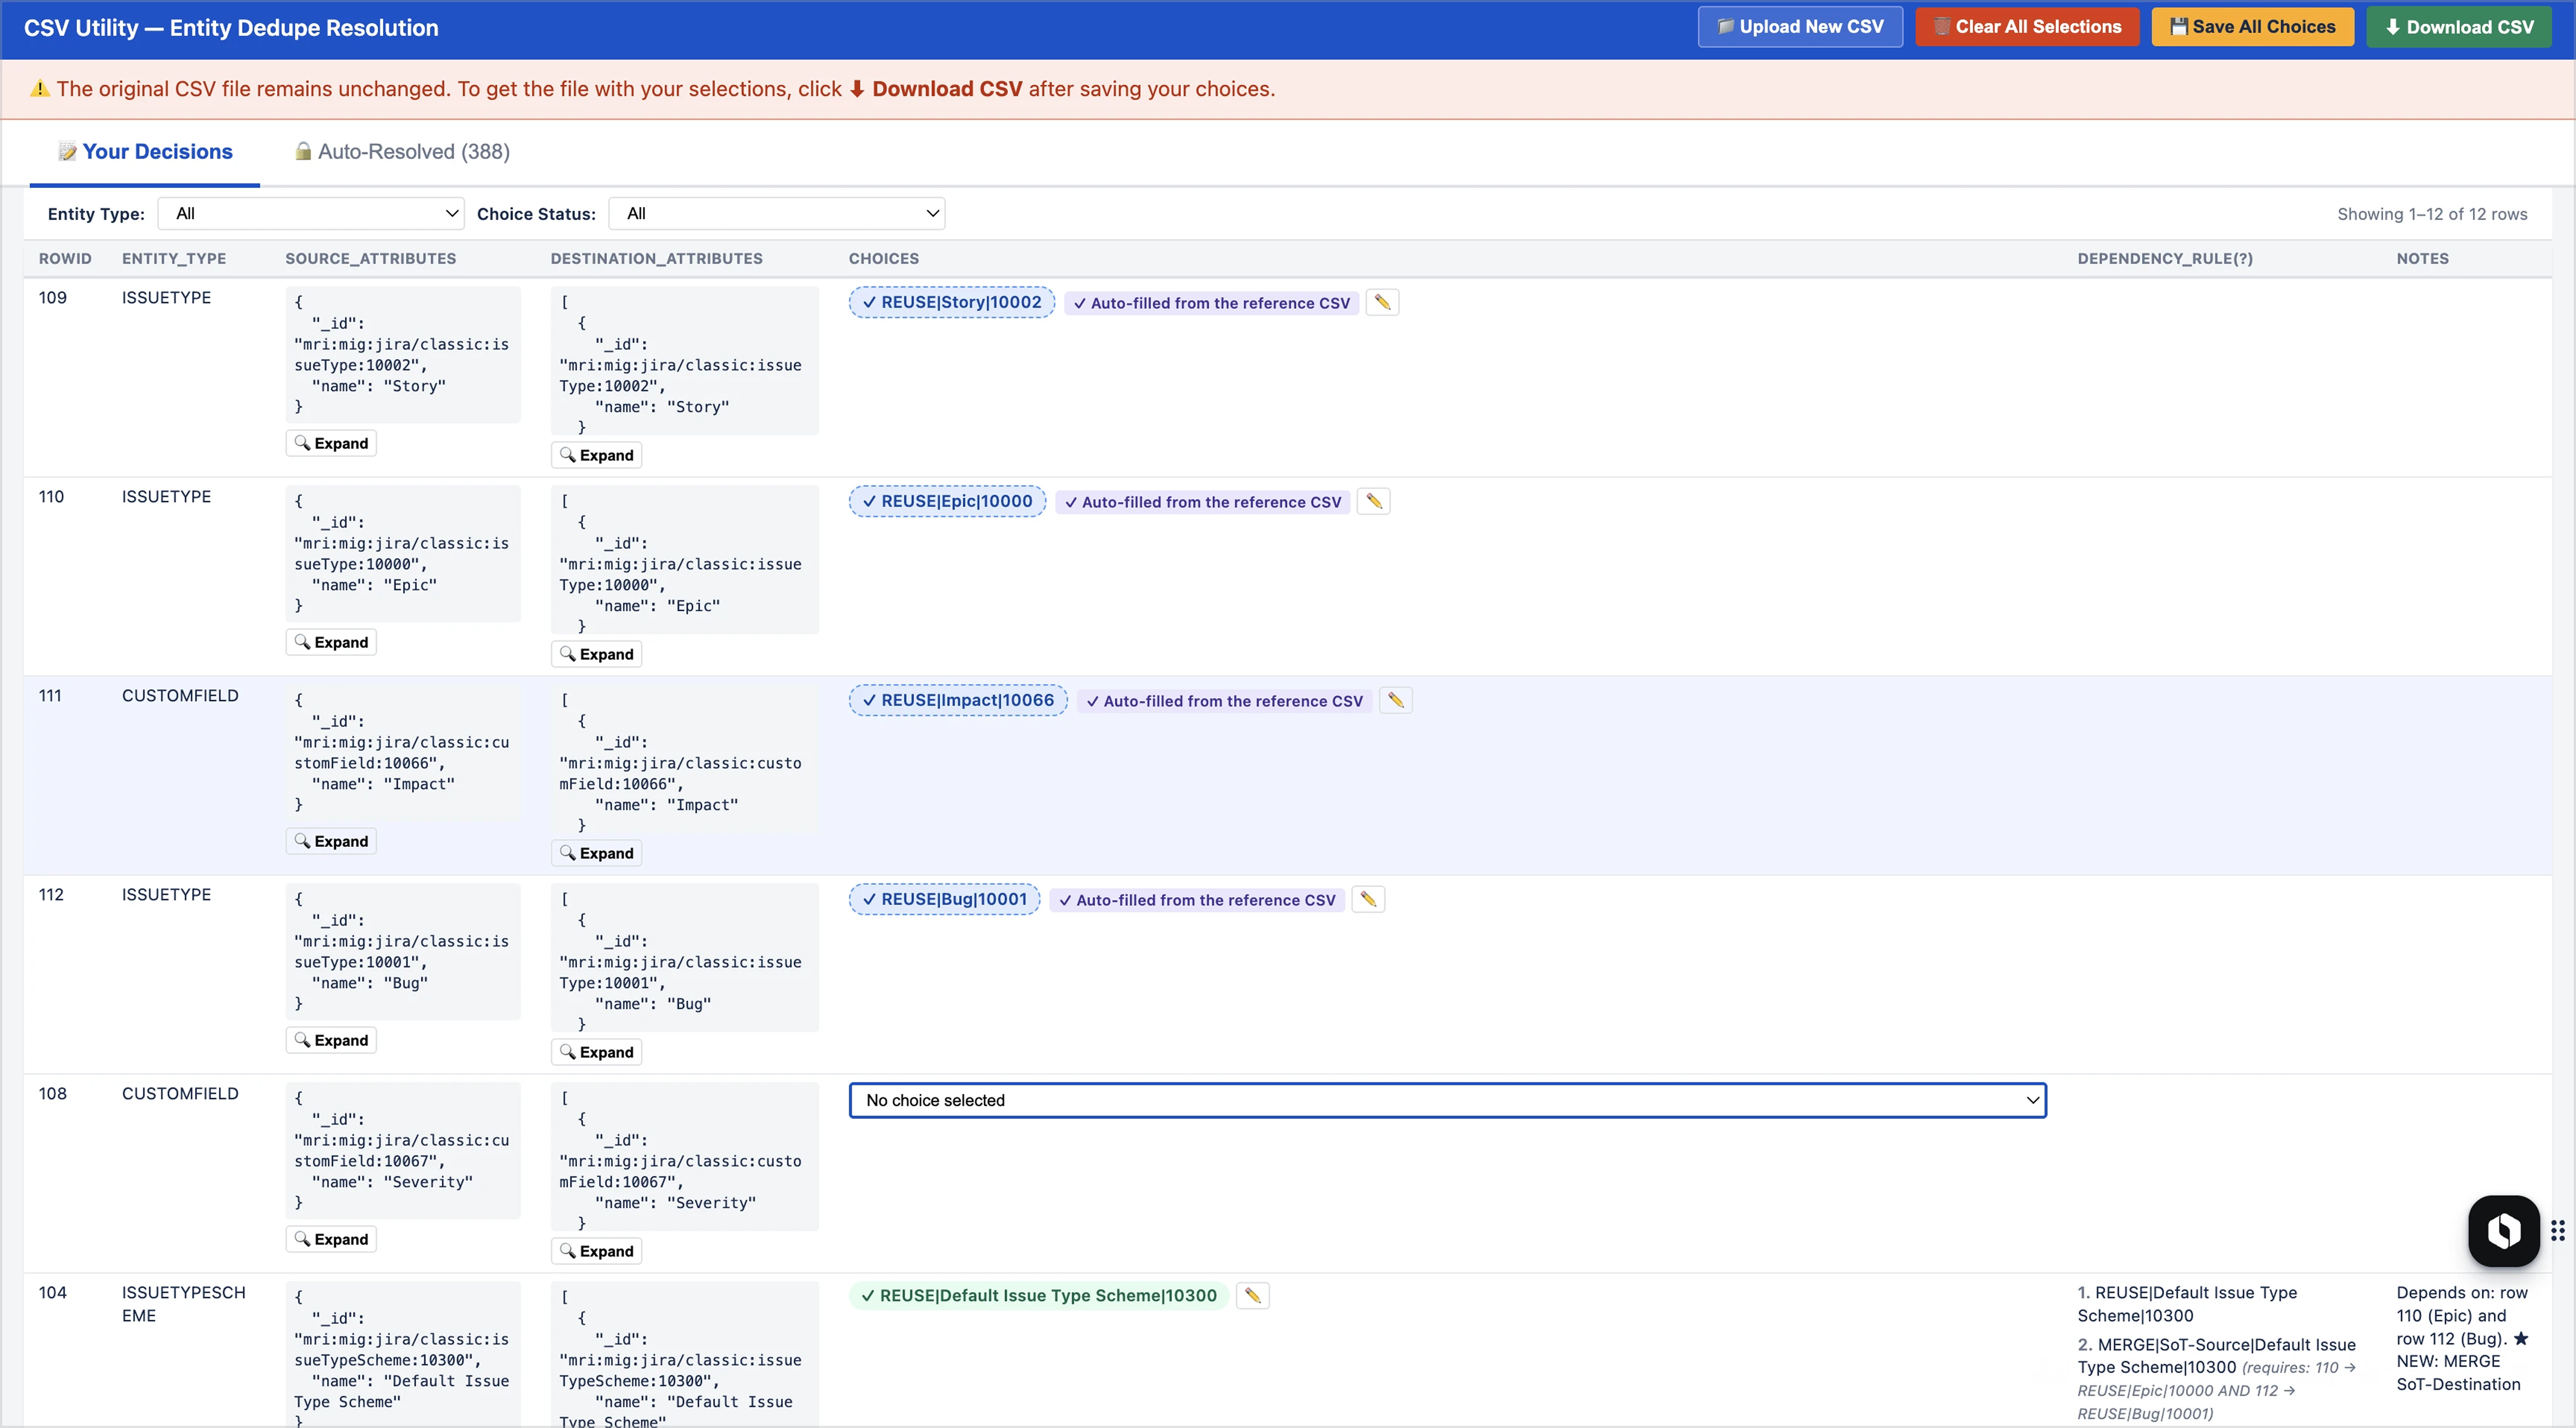The width and height of the screenshot is (2576, 1428).
Task: Open the Choice Status filter dropdown
Action: 777,213
